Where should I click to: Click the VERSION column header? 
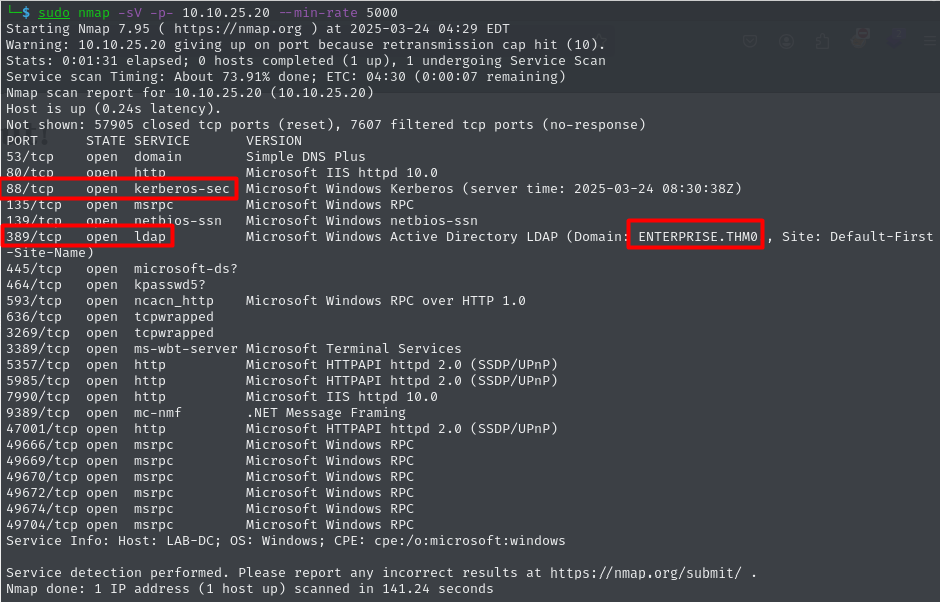(x=273, y=141)
